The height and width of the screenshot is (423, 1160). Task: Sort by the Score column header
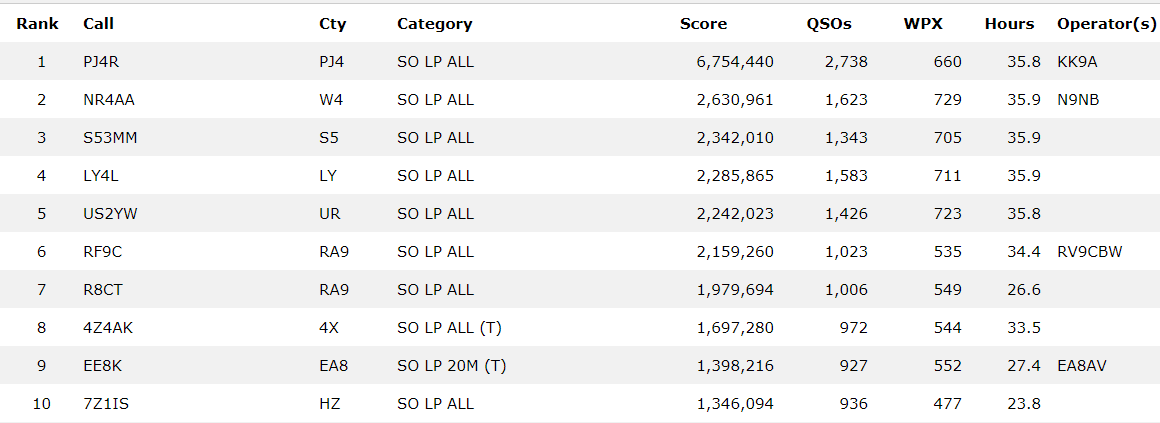(x=703, y=24)
